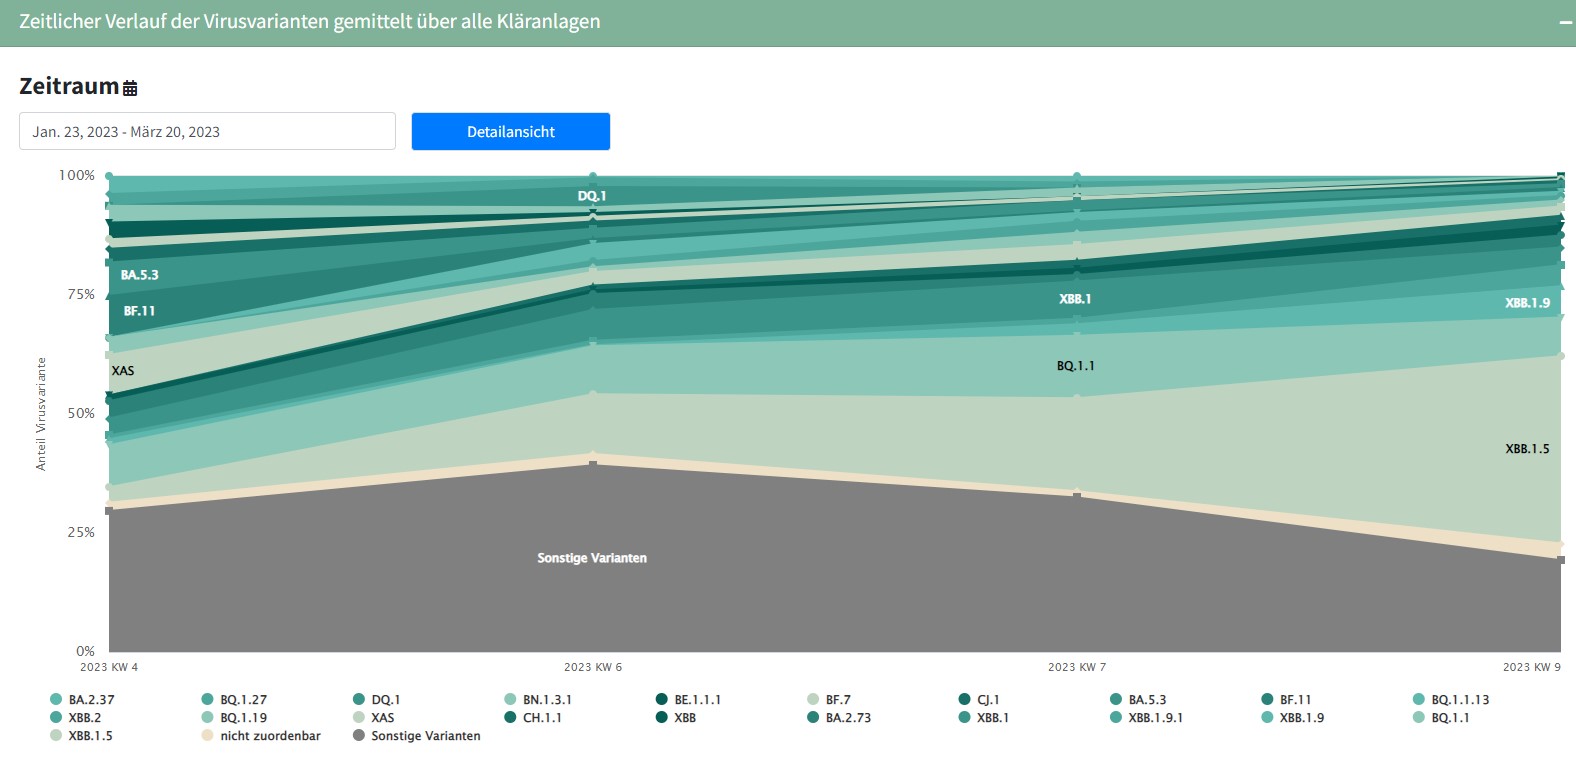Click the BF.7 legend marker
This screenshot has height=771, width=1576.
point(813,700)
